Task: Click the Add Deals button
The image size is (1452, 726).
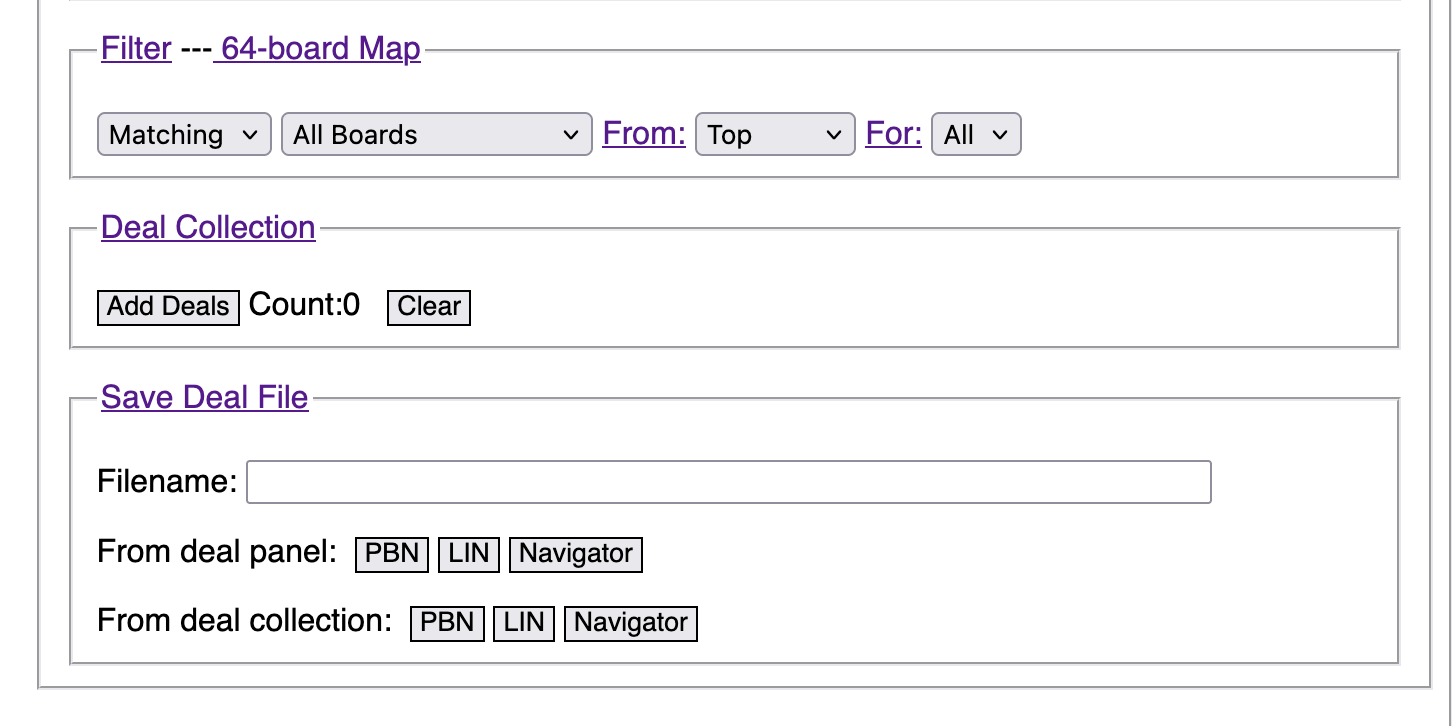Action: click(x=168, y=307)
